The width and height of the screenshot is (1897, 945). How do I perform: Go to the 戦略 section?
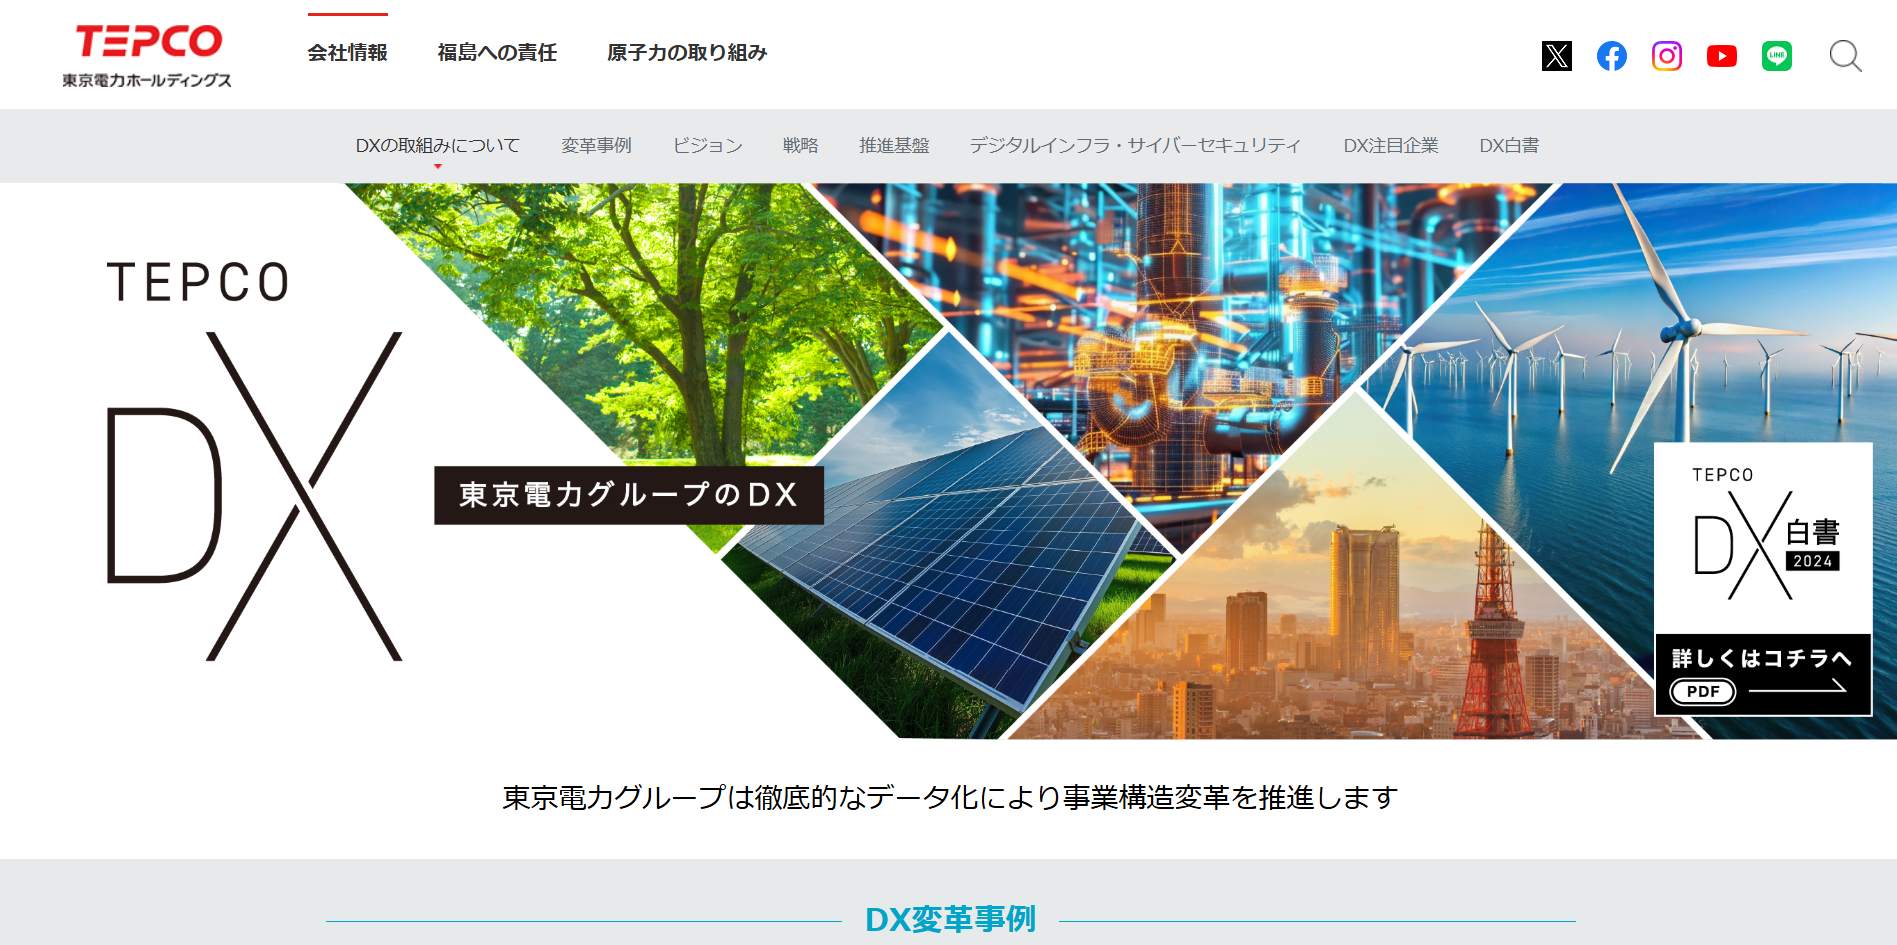click(x=800, y=146)
